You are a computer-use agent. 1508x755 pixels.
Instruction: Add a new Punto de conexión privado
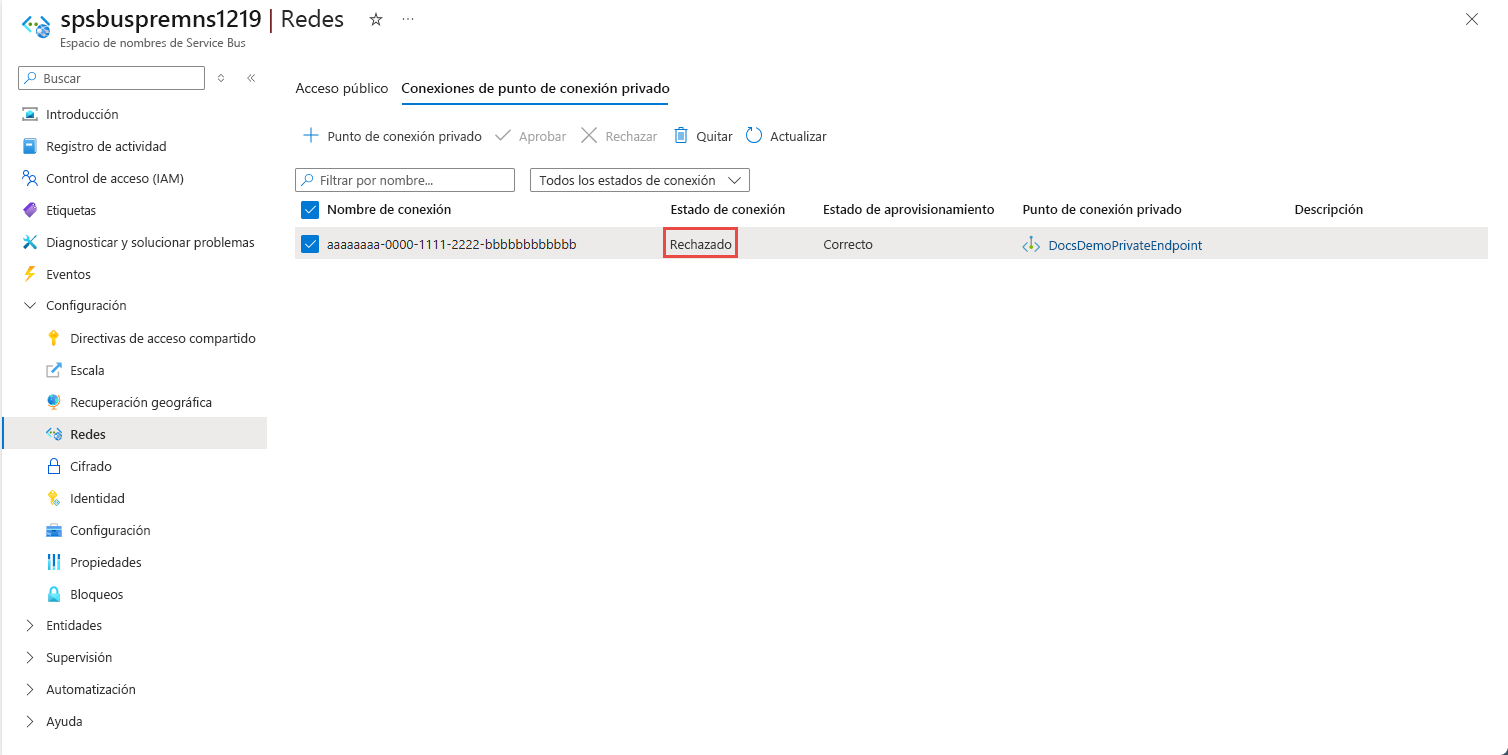point(392,136)
